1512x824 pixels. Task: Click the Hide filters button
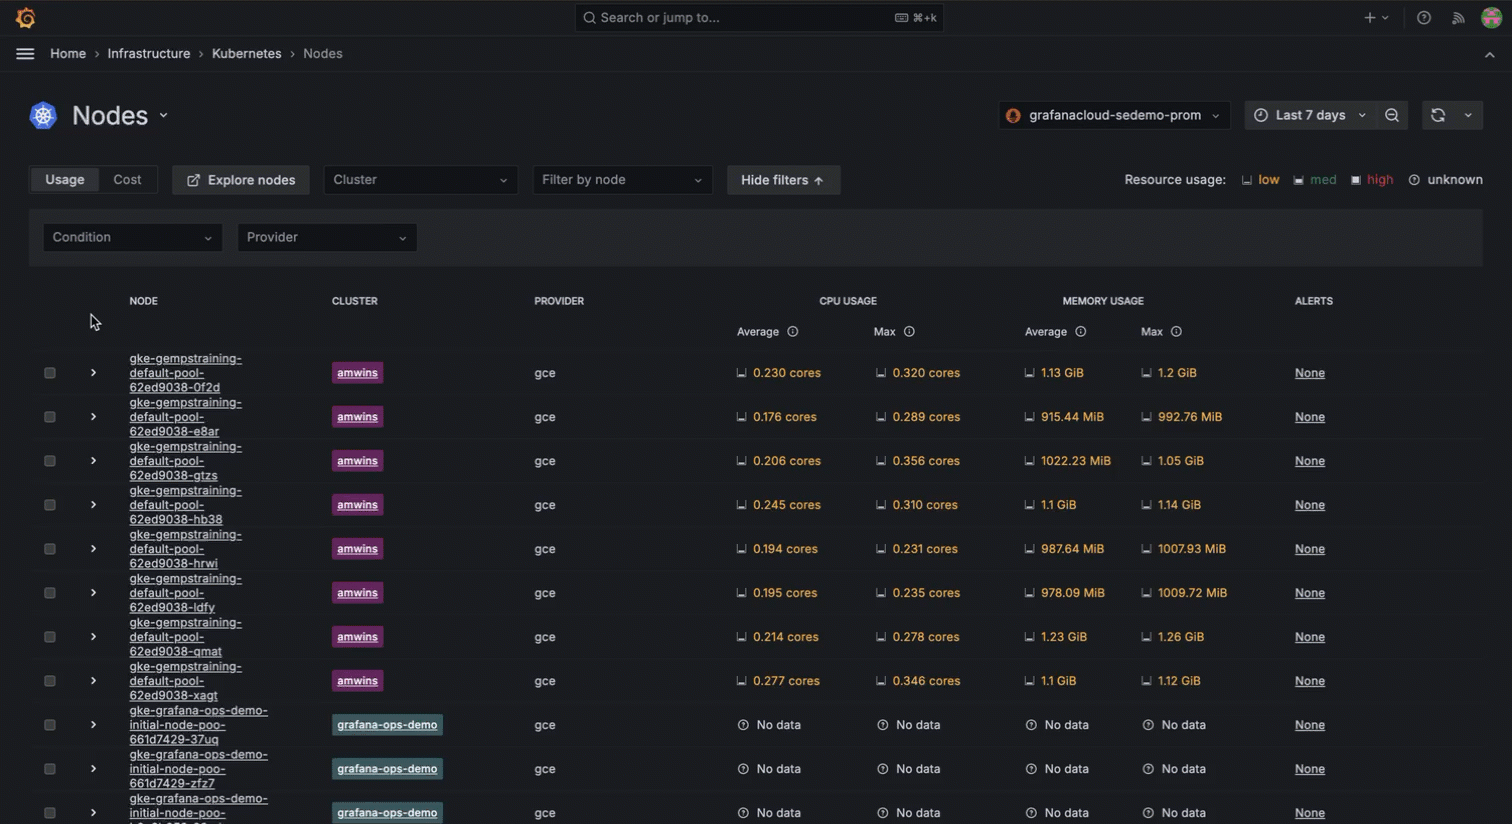pyautogui.click(x=783, y=180)
